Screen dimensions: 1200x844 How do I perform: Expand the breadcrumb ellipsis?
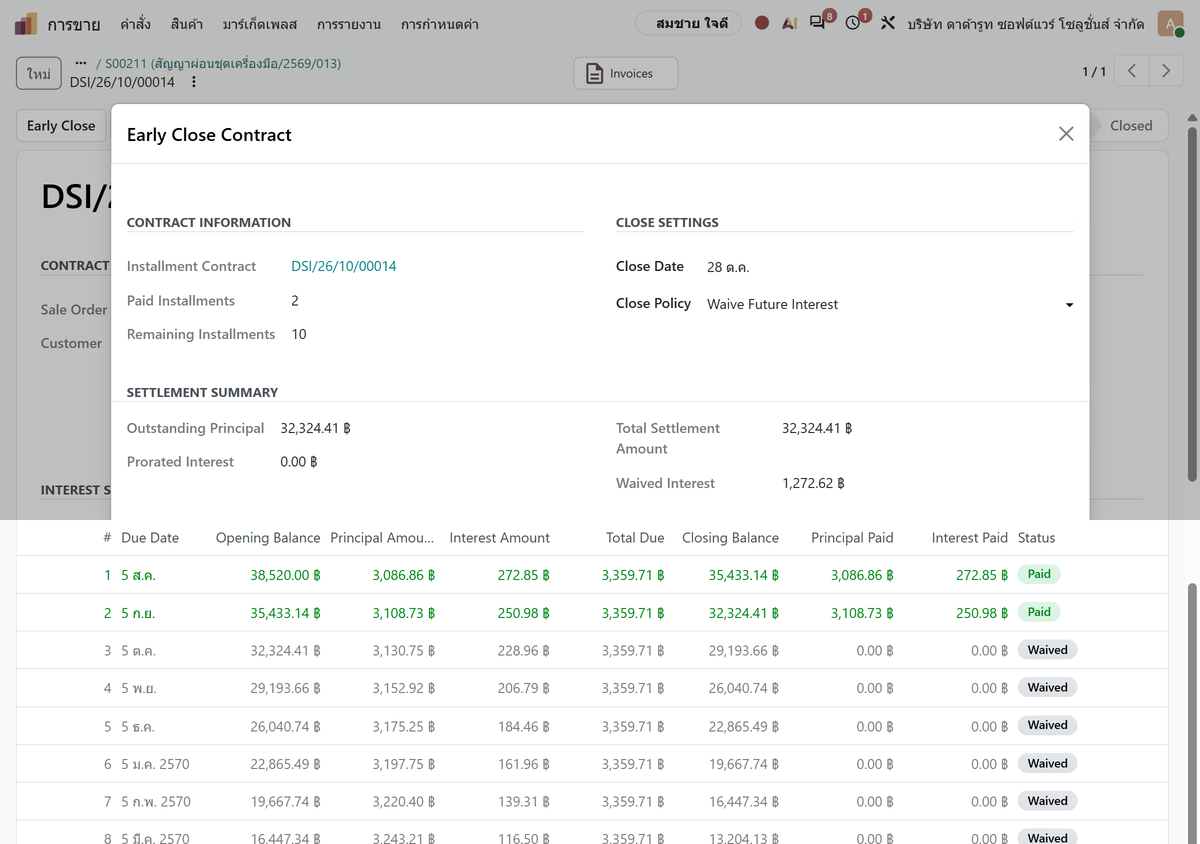point(81,63)
